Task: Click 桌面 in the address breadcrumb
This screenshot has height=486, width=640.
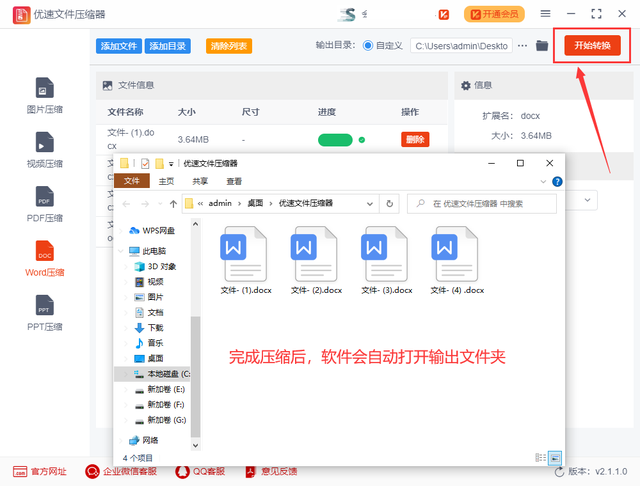Action: (x=255, y=203)
